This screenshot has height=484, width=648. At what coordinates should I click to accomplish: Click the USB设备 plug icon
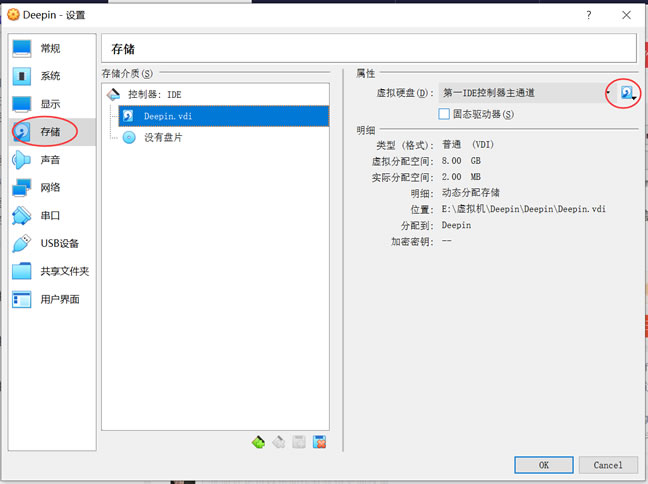click(21, 243)
